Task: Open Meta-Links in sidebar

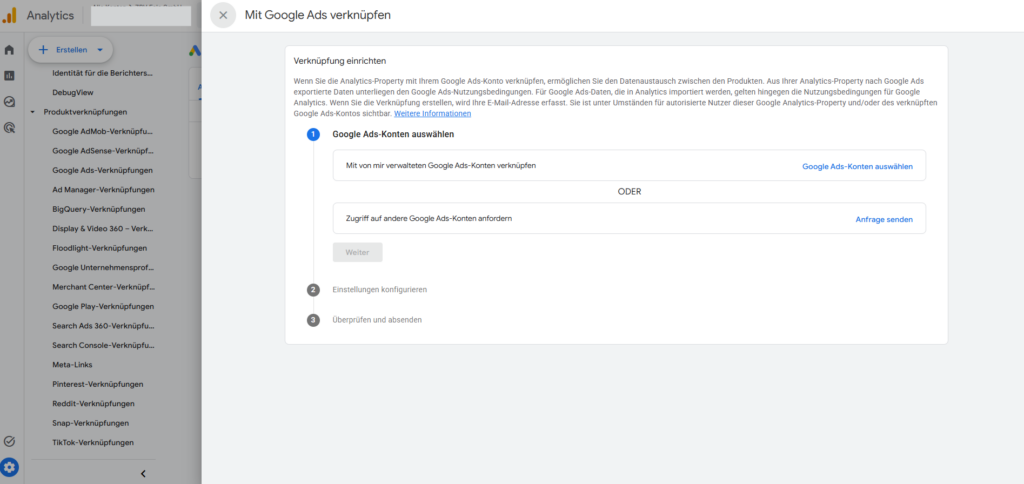Action: coord(72,364)
